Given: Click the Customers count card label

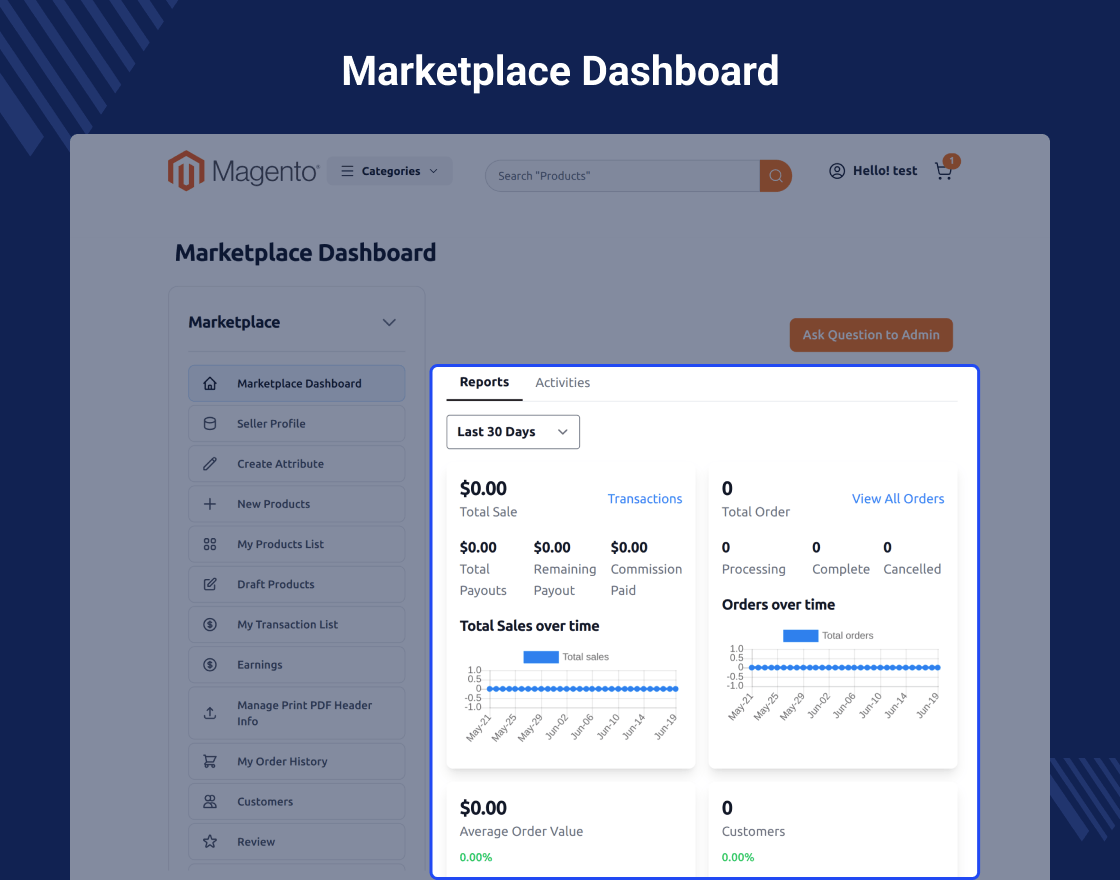Looking at the screenshot, I should (754, 831).
